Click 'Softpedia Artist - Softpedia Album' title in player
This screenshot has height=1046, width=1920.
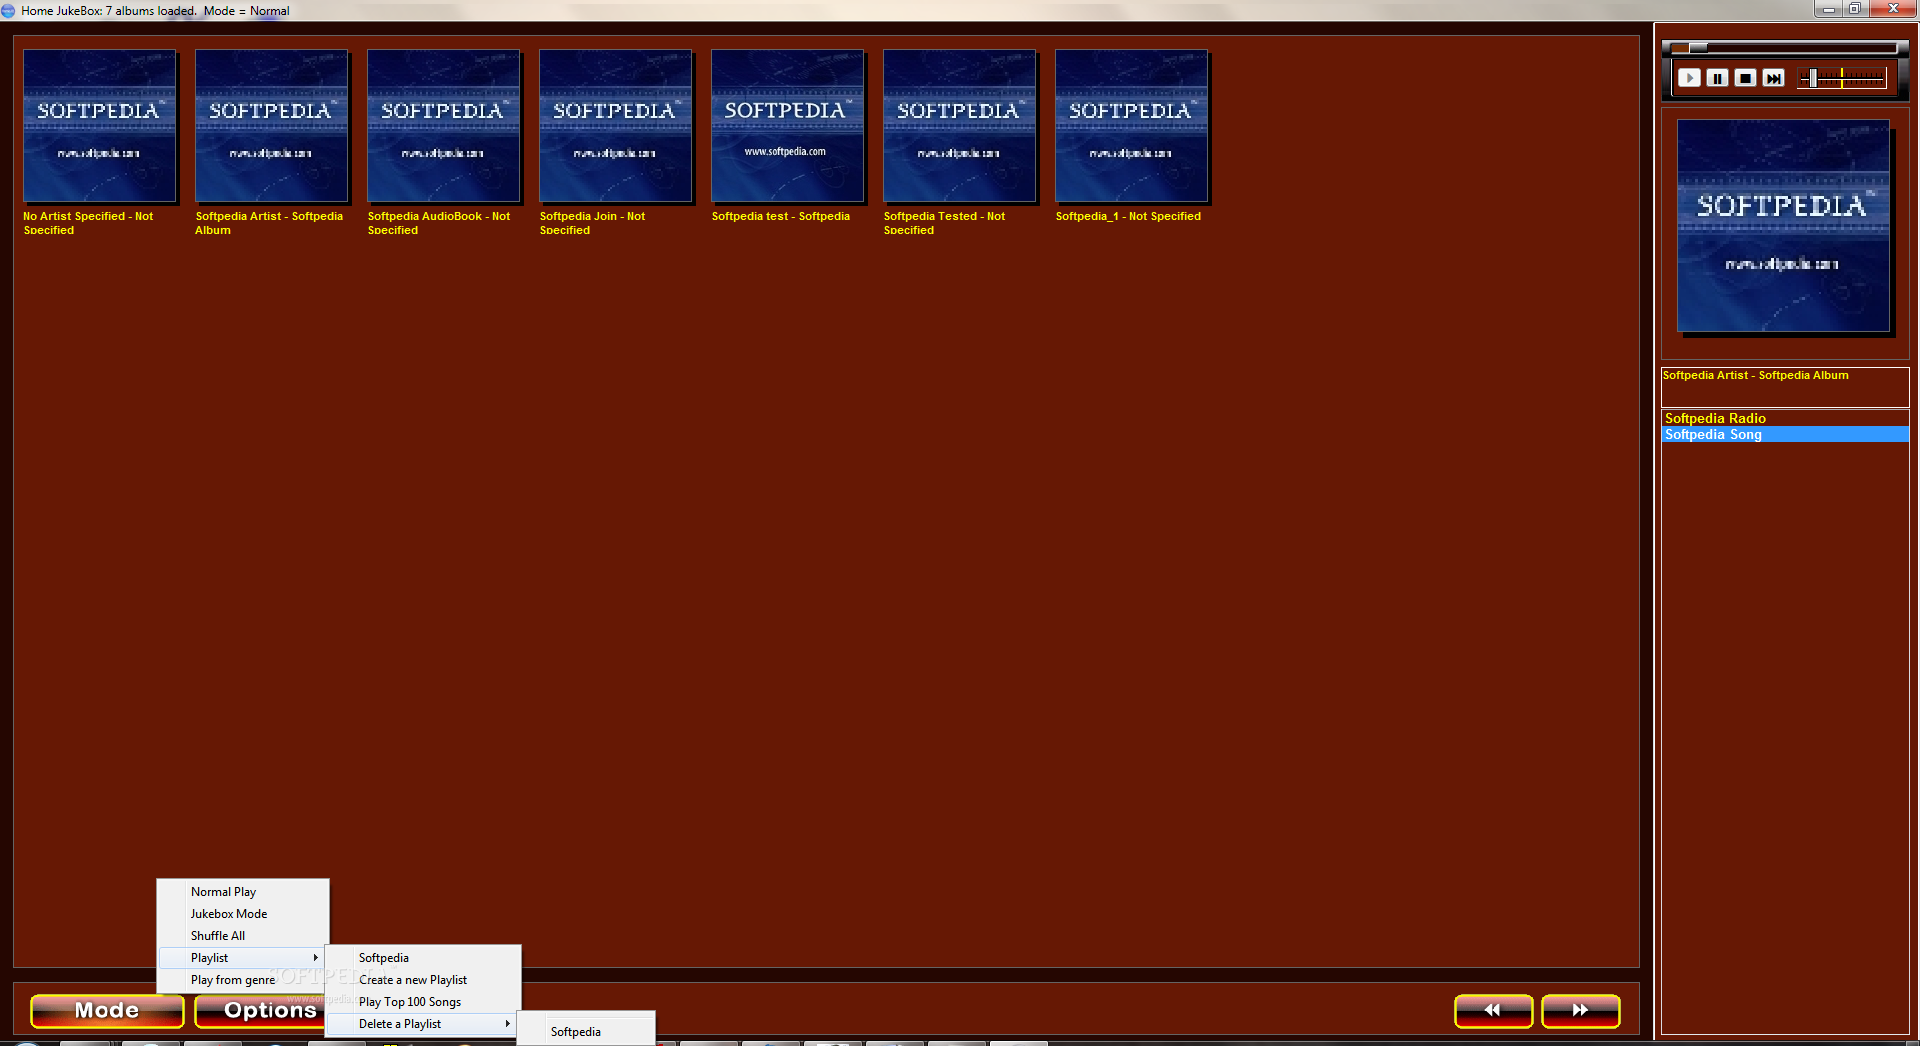click(x=1755, y=376)
